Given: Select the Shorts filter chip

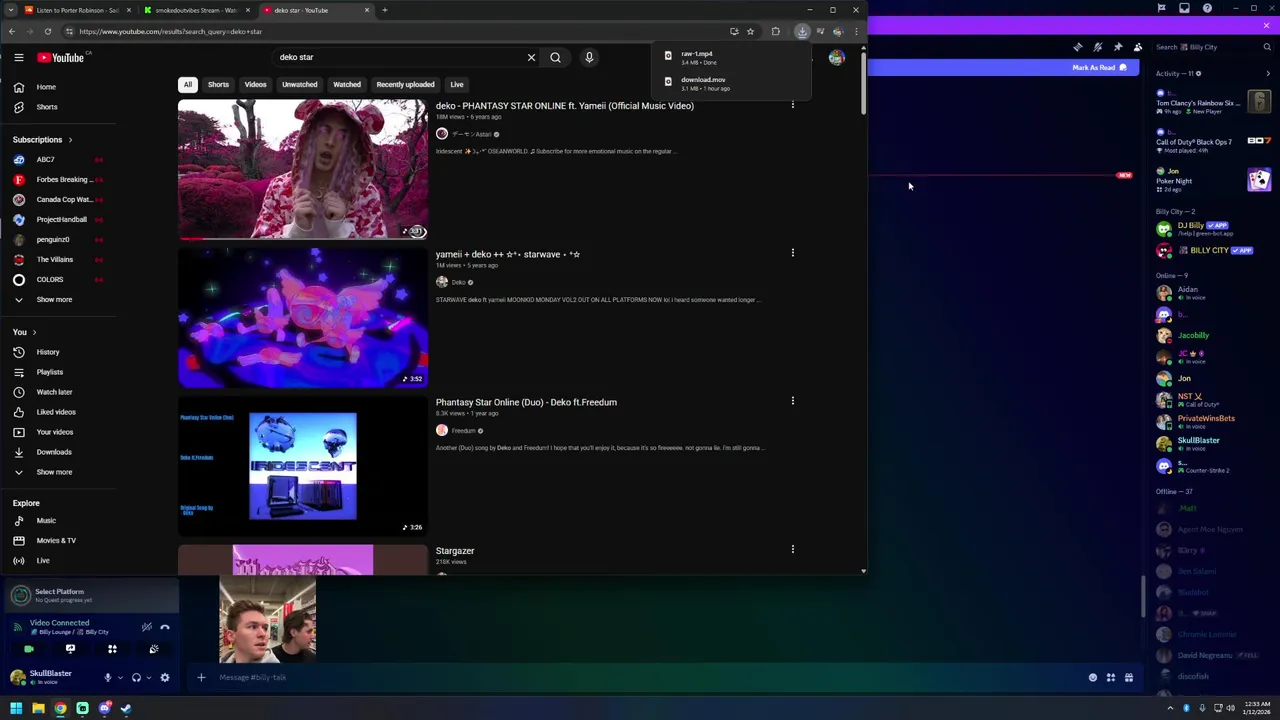Looking at the screenshot, I should (218, 84).
